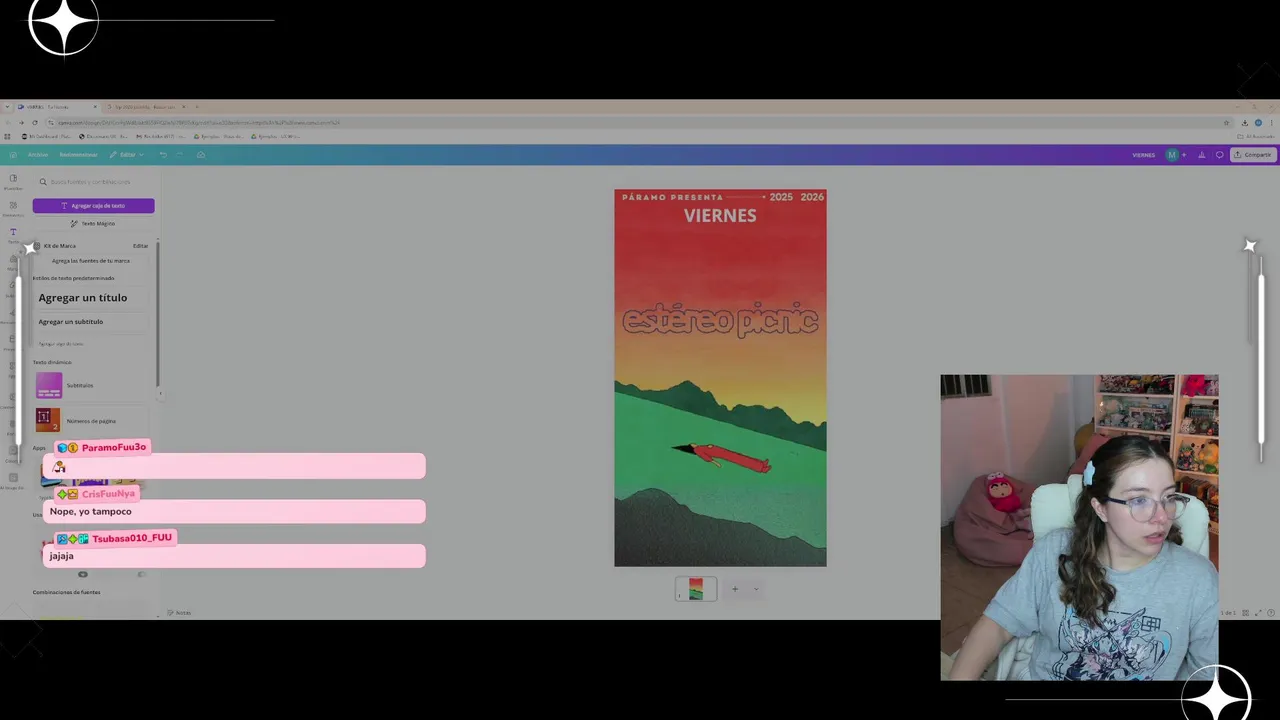The width and height of the screenshot is (1280, 720).
Task: Select PÁRAMO PRESENTA text on poster
Action: click(672, 197)
